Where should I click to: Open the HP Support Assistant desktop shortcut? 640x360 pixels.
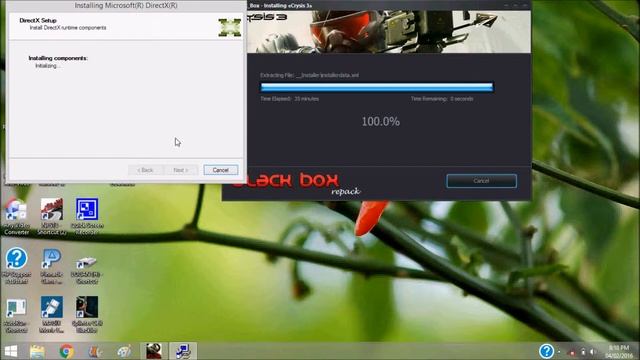pyautogui.click(x=16, y=265)
